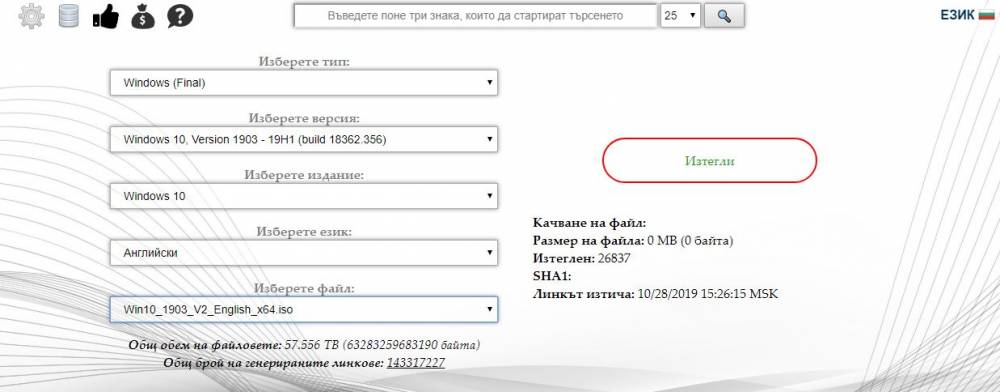Focus the search input field
The image size is (1000, 392).
pyautogui.click(x=475, y=16)
